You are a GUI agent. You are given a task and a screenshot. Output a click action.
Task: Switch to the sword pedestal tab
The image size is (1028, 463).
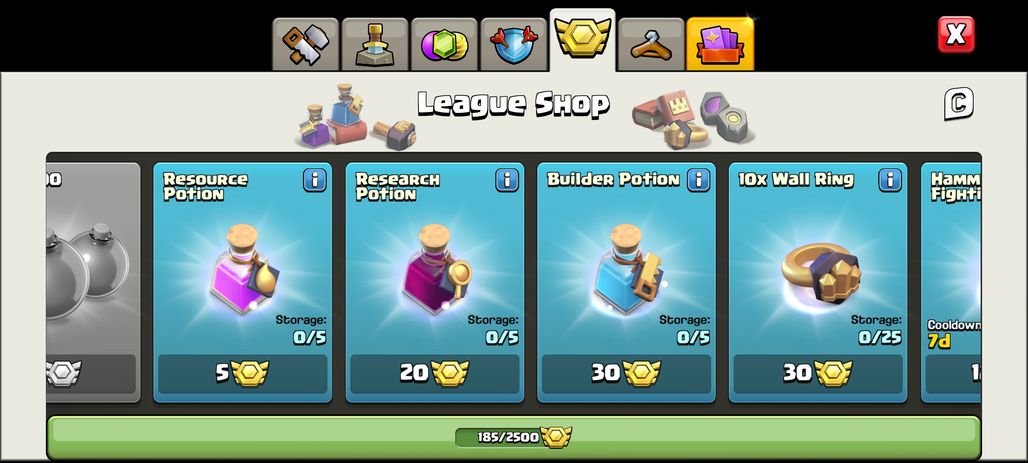[375, 45]
